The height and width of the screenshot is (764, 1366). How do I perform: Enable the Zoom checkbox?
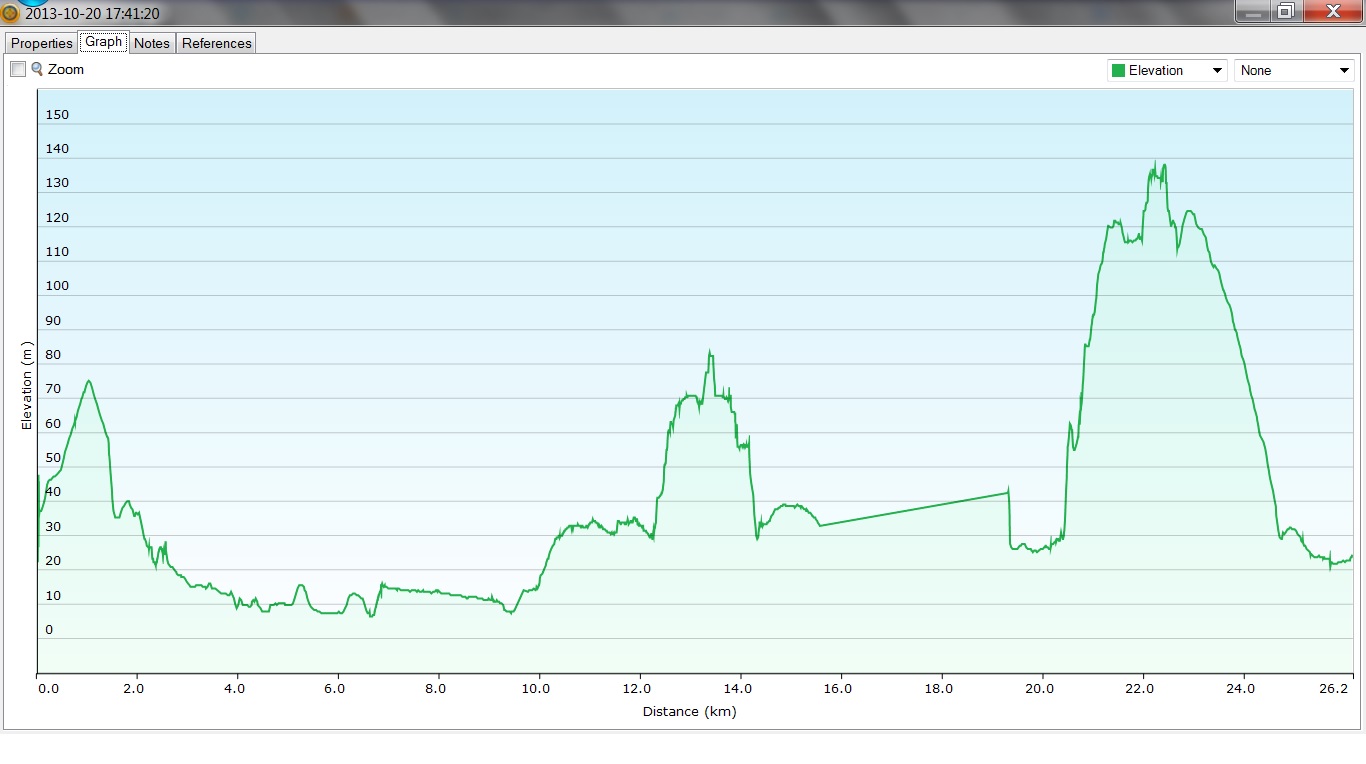[18, 69]
